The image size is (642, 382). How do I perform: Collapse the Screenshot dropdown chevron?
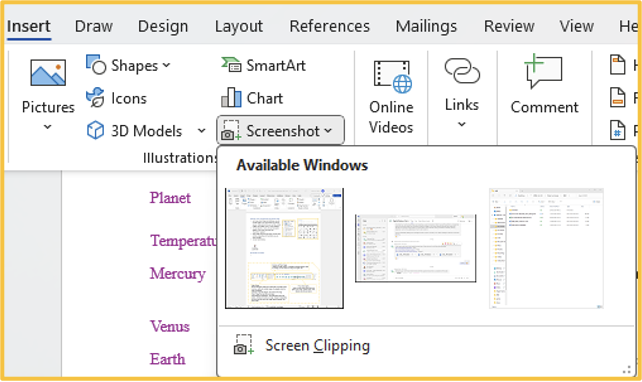click(x=328, y=131)
